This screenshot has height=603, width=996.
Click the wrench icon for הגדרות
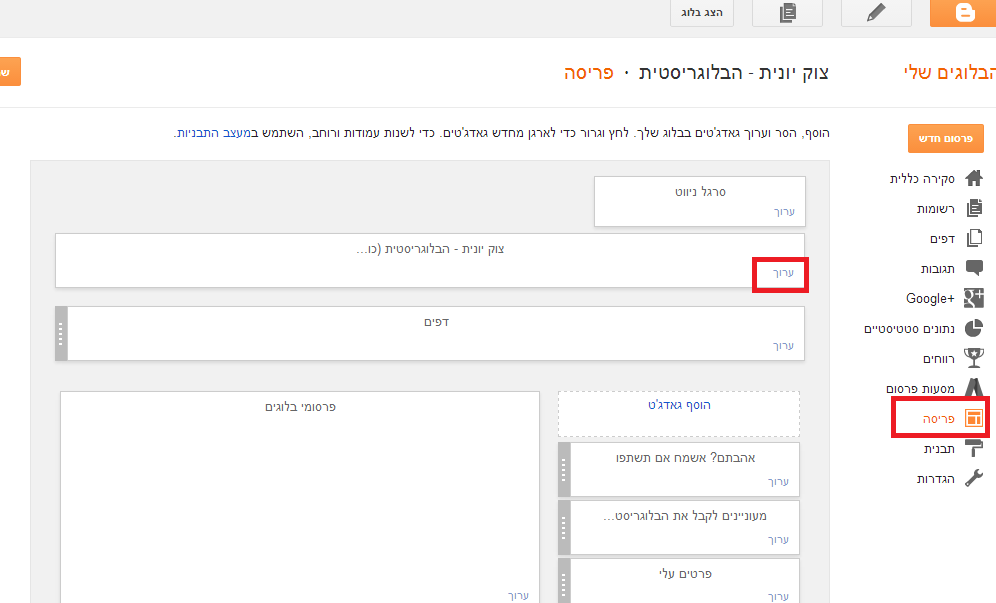tap(974, 477)
